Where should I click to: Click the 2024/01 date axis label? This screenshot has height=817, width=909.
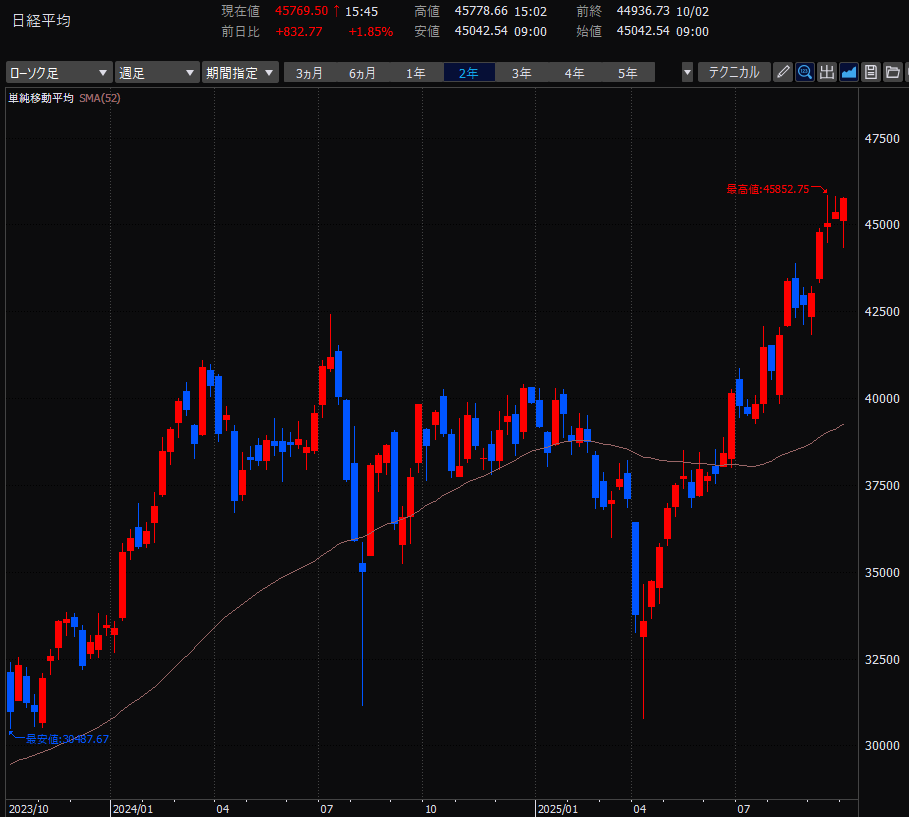point(133,809)
